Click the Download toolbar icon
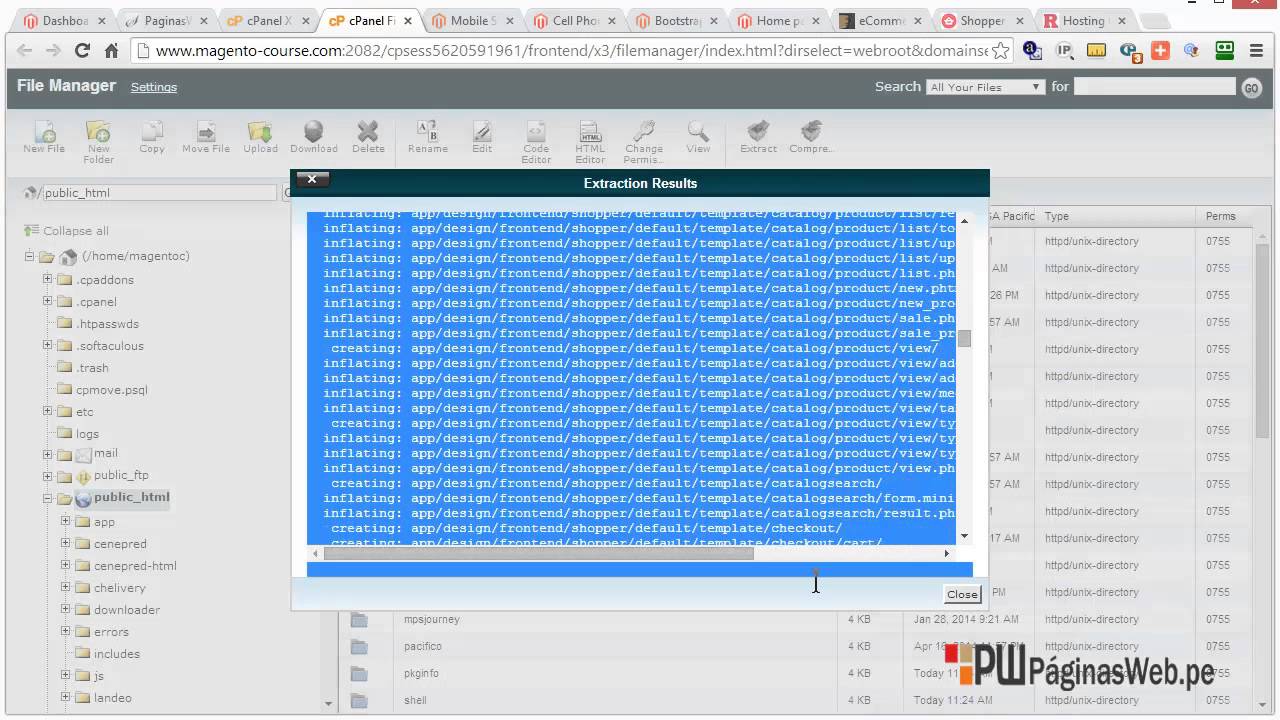This screenshot has width=1280, height=720. (x=314, y=137)
